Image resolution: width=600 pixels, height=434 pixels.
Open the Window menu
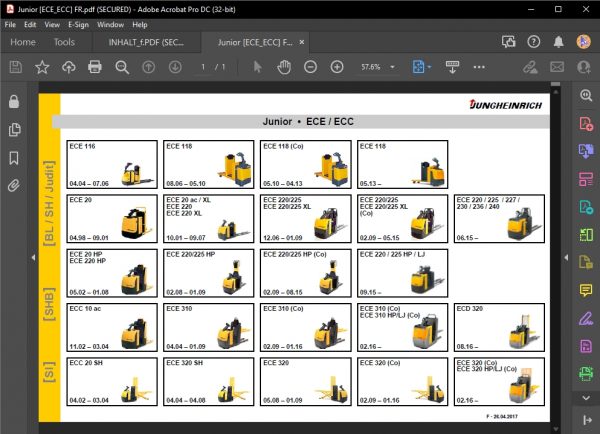[110, 25]
